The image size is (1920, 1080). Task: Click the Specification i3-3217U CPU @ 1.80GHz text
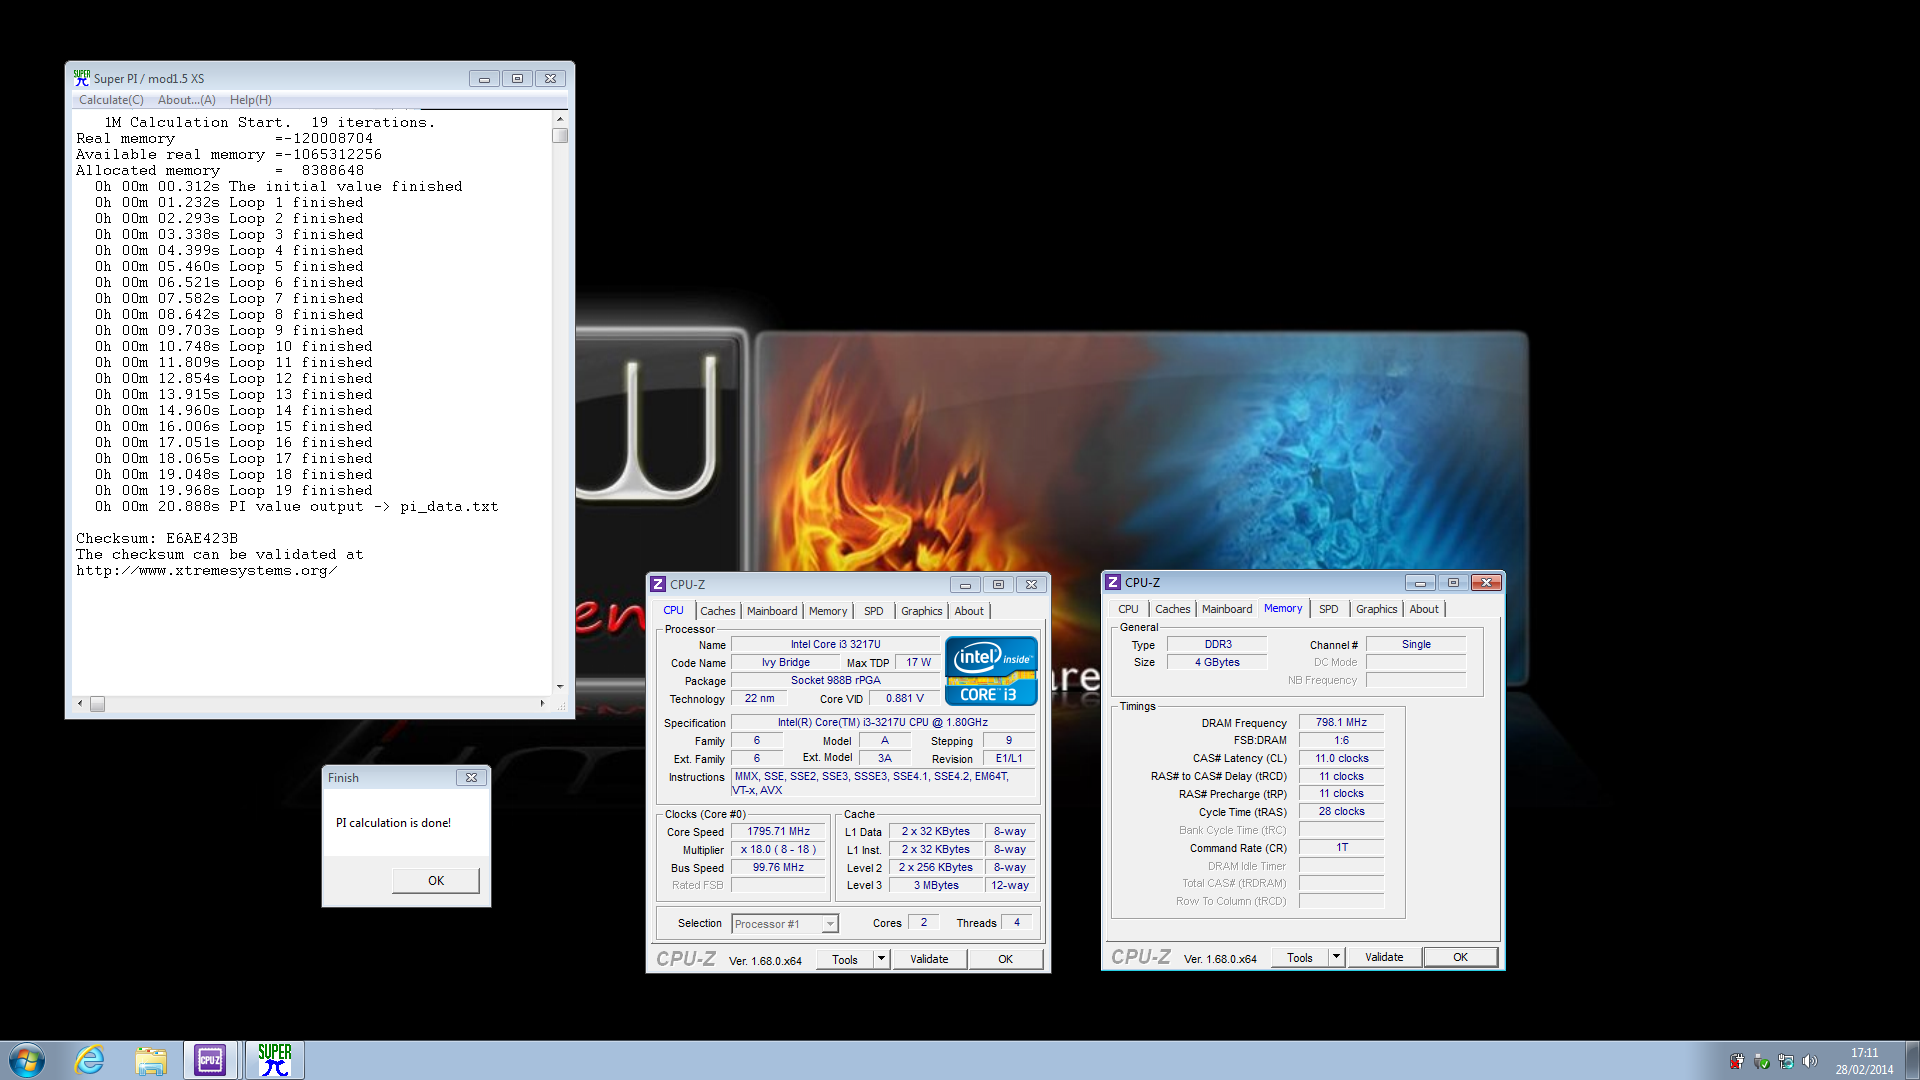point(883,723)
